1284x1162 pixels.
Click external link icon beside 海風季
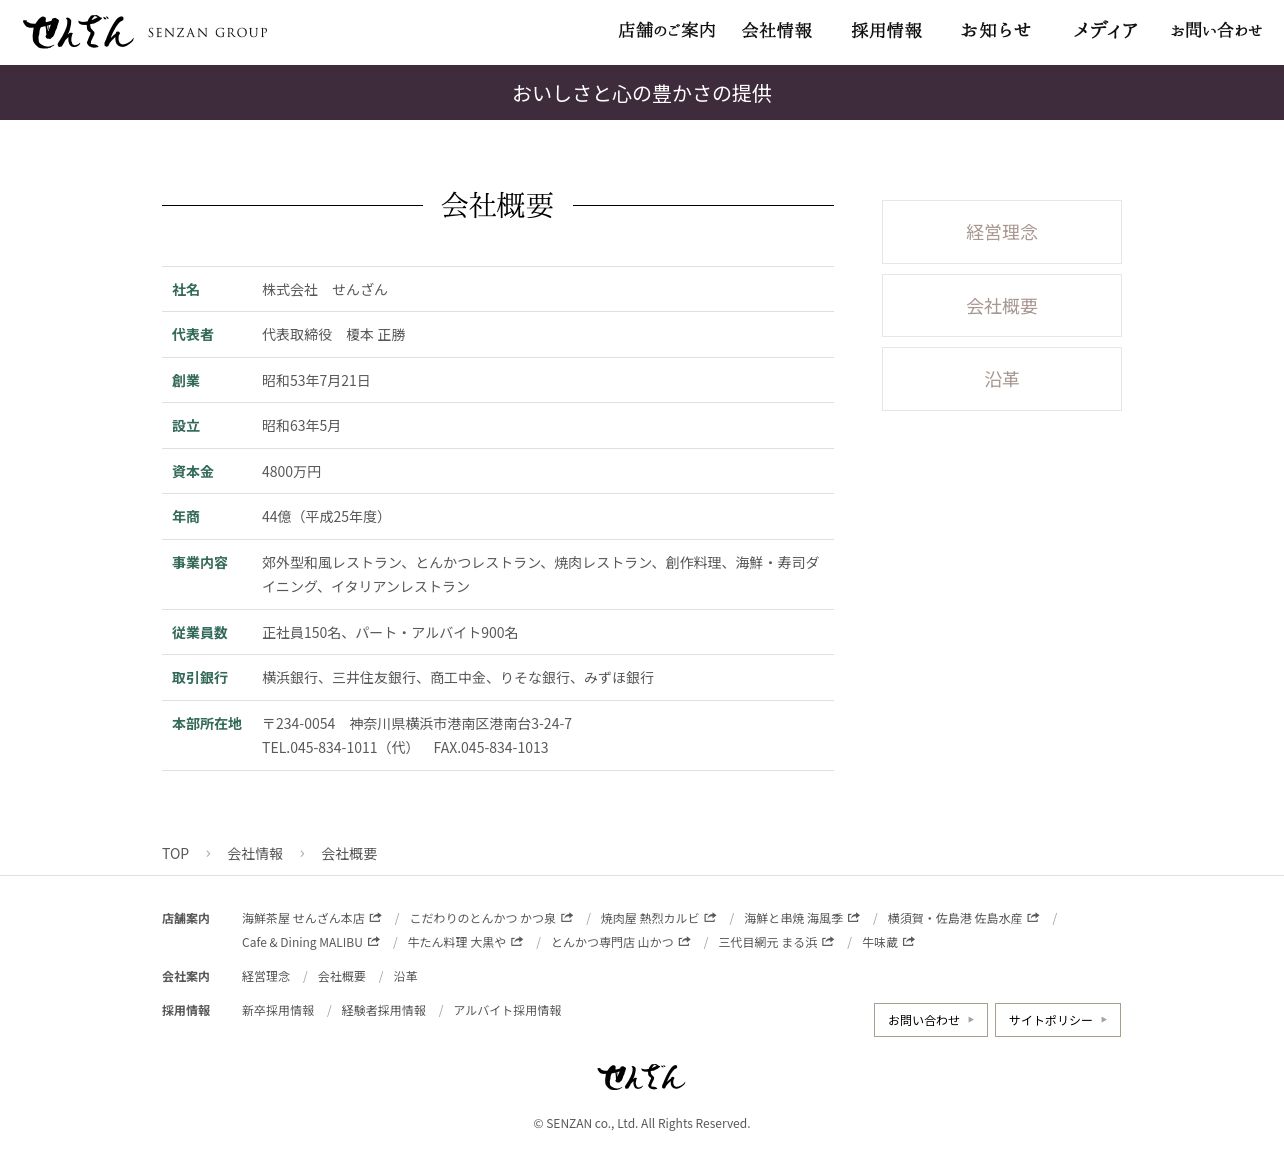point(854,917)
